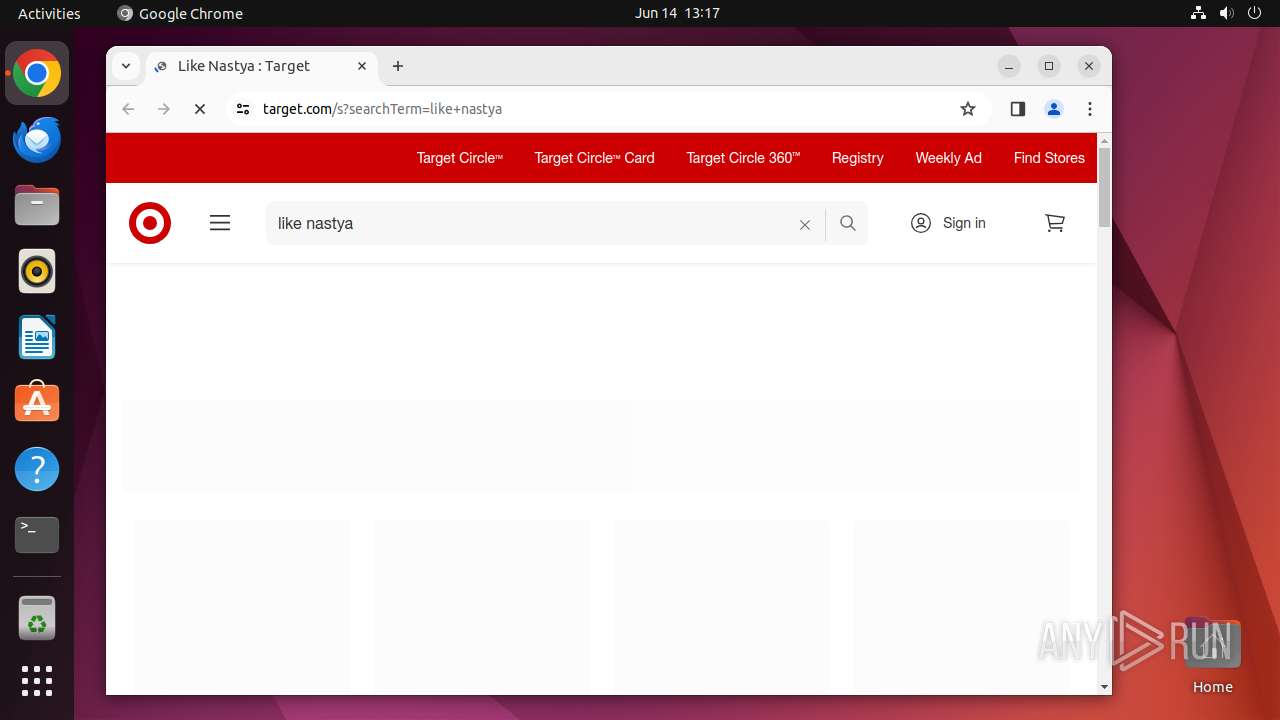The height and width of the screenshot is (720, 1280).
Task: Open Trash from dock
Action: click(37, 618)
